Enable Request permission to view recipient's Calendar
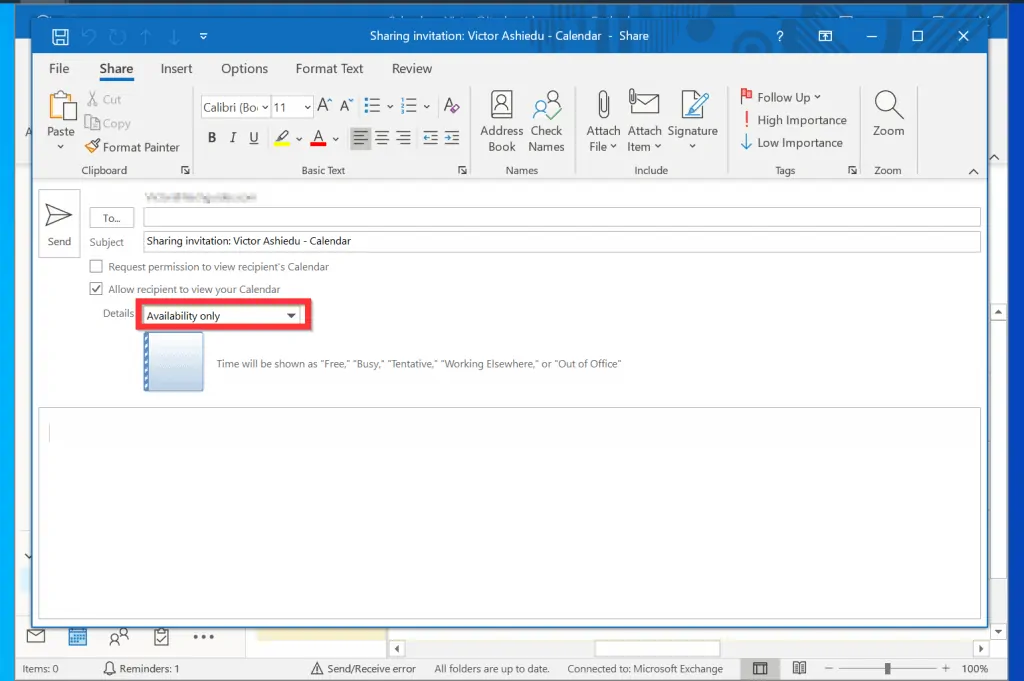Screen dimensions: 1024x681 pyautogui.click(x=96, y=267)
